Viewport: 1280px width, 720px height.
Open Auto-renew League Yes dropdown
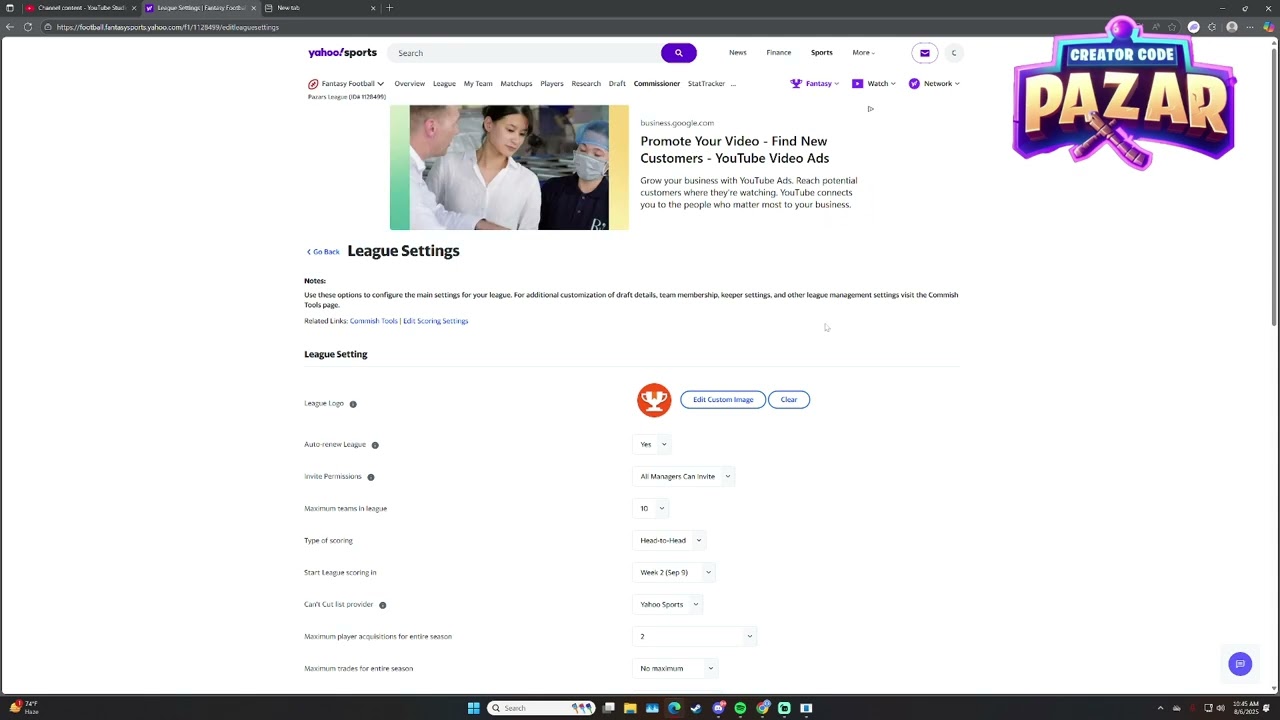(653, 444)
